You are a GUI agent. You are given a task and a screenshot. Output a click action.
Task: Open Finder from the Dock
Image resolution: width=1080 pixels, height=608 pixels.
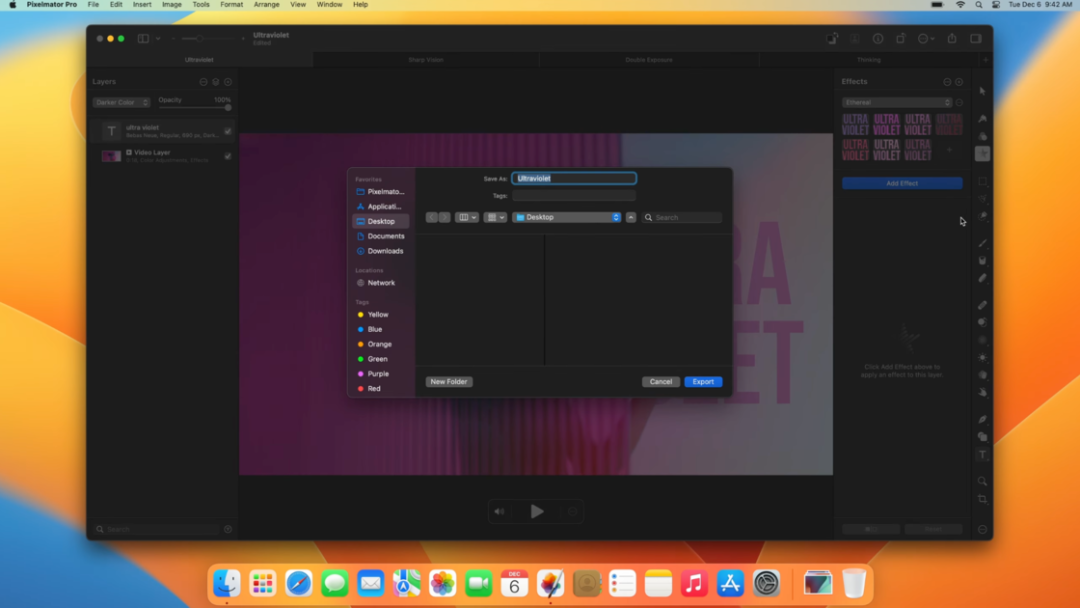(x=227, y=584)
